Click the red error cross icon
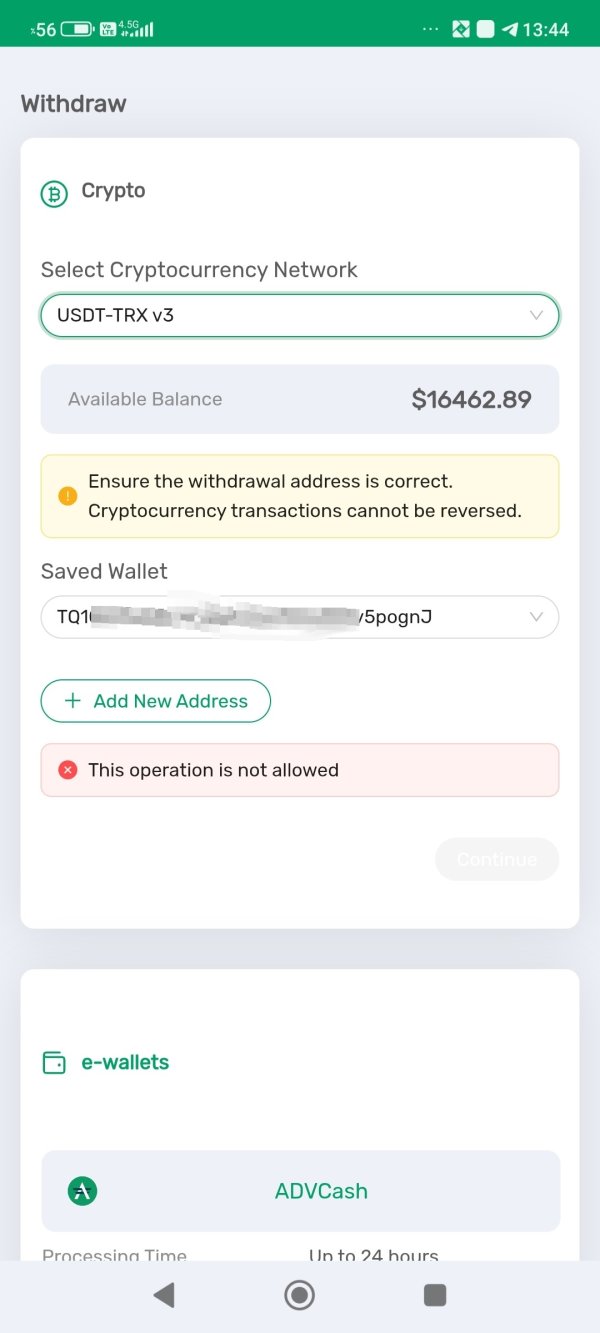The width and height of the screenshot is (600, 1333). (x=68, y=770)
